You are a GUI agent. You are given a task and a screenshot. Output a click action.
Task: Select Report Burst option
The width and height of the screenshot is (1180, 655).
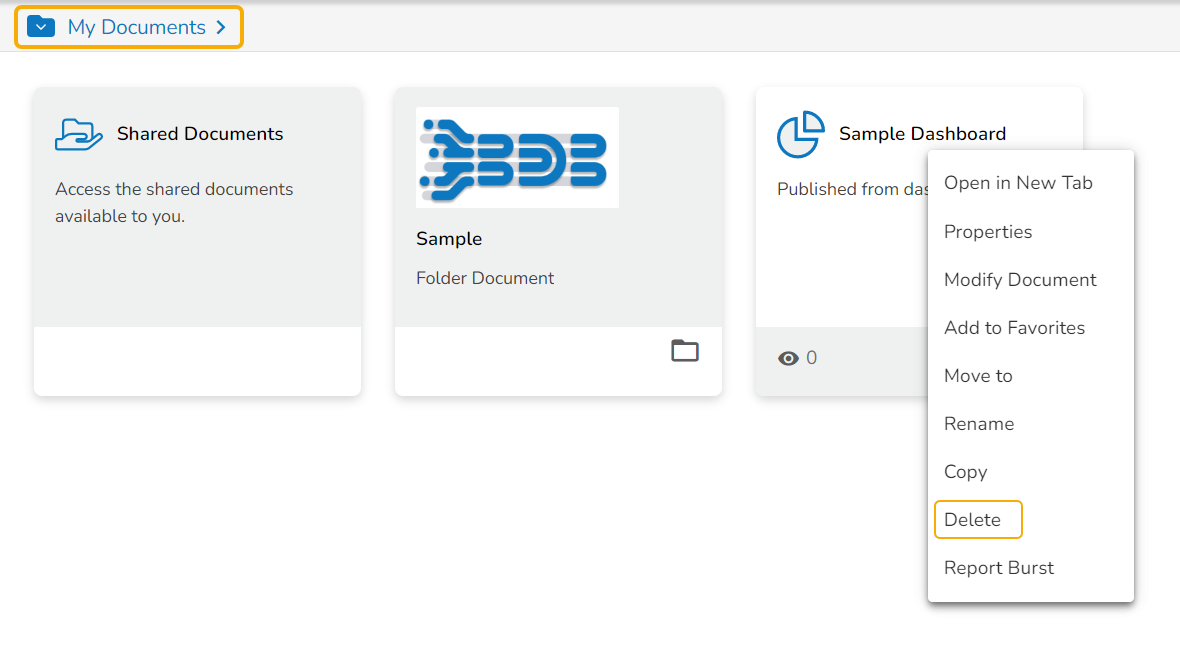[999, 567]
